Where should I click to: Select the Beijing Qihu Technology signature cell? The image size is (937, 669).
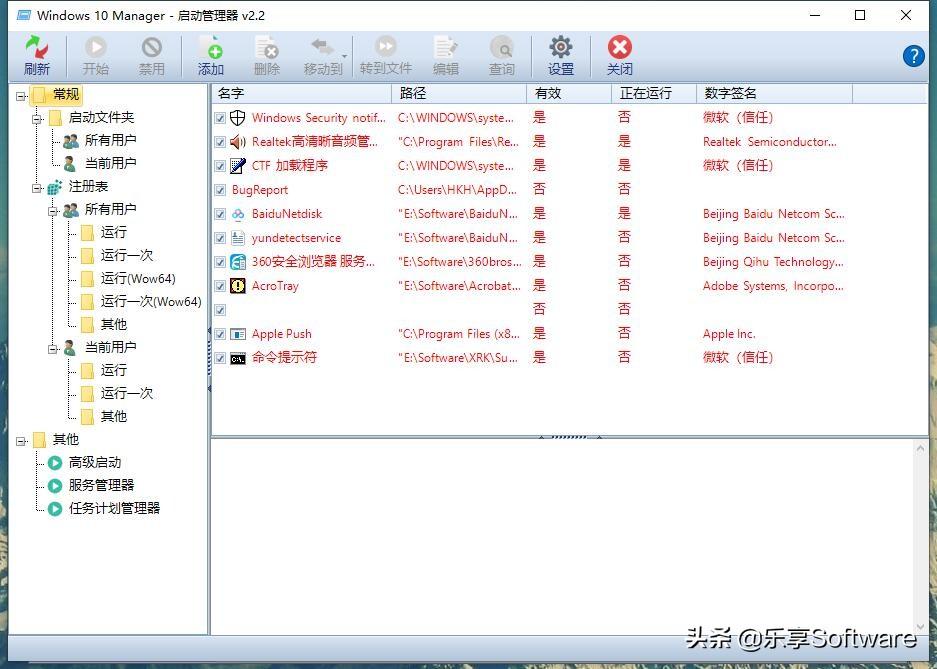773,262
